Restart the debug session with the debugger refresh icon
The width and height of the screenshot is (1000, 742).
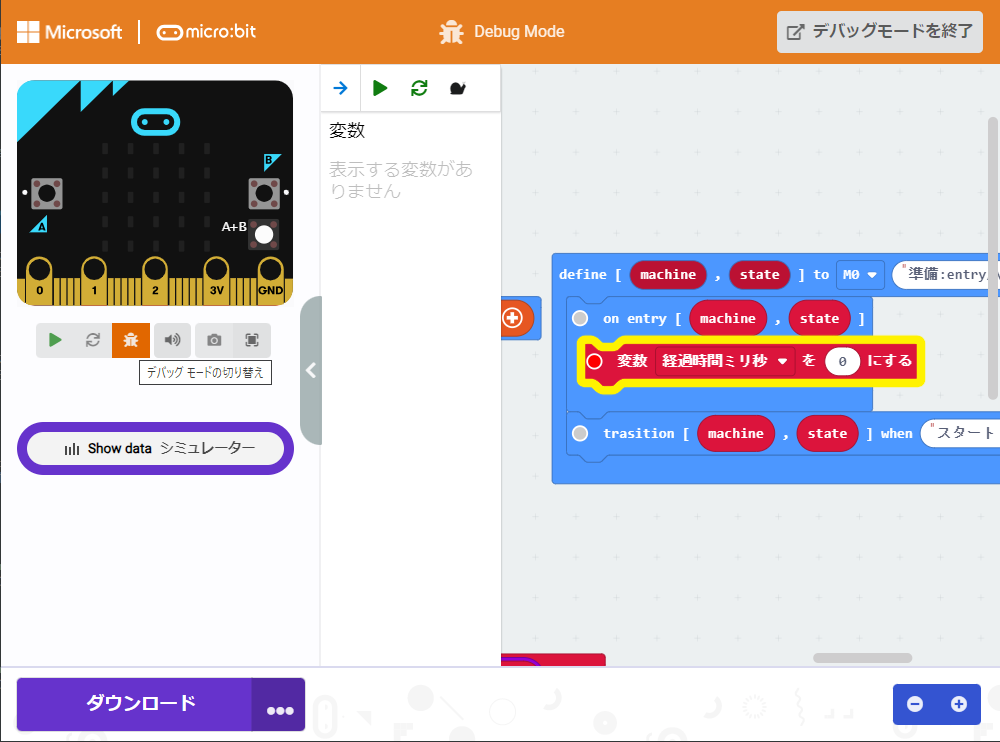coord(419,88)
